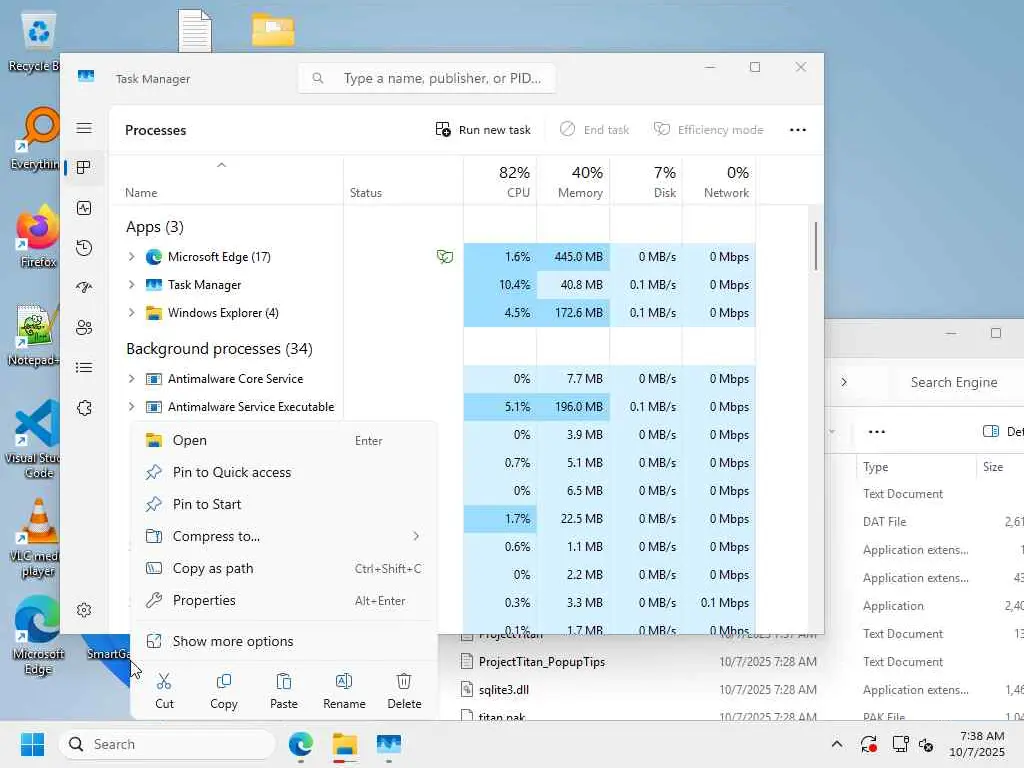Choose Pin to Start in context menu
This screenshot has height=768, width=1024.
(x=284, y=504)
